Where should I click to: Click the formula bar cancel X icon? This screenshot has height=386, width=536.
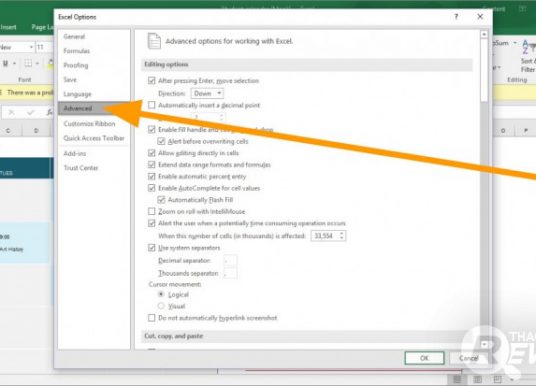(11, 112)
